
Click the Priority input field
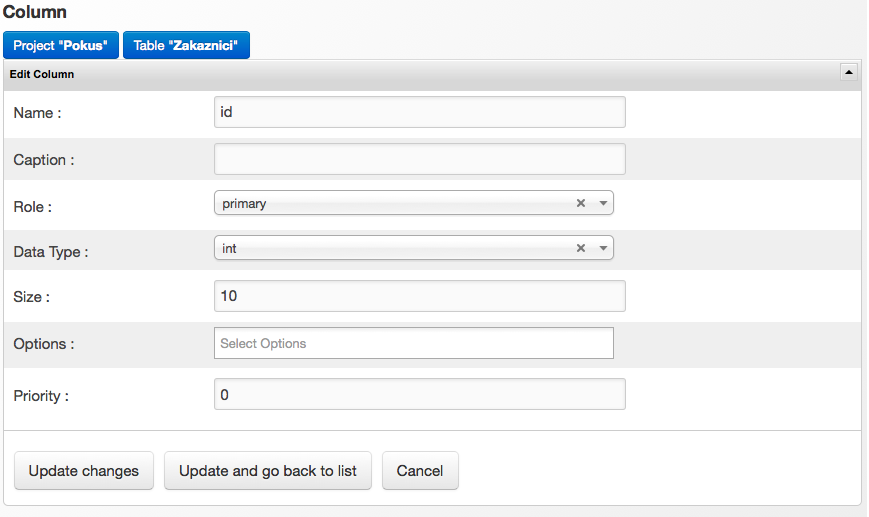(420, 394)
